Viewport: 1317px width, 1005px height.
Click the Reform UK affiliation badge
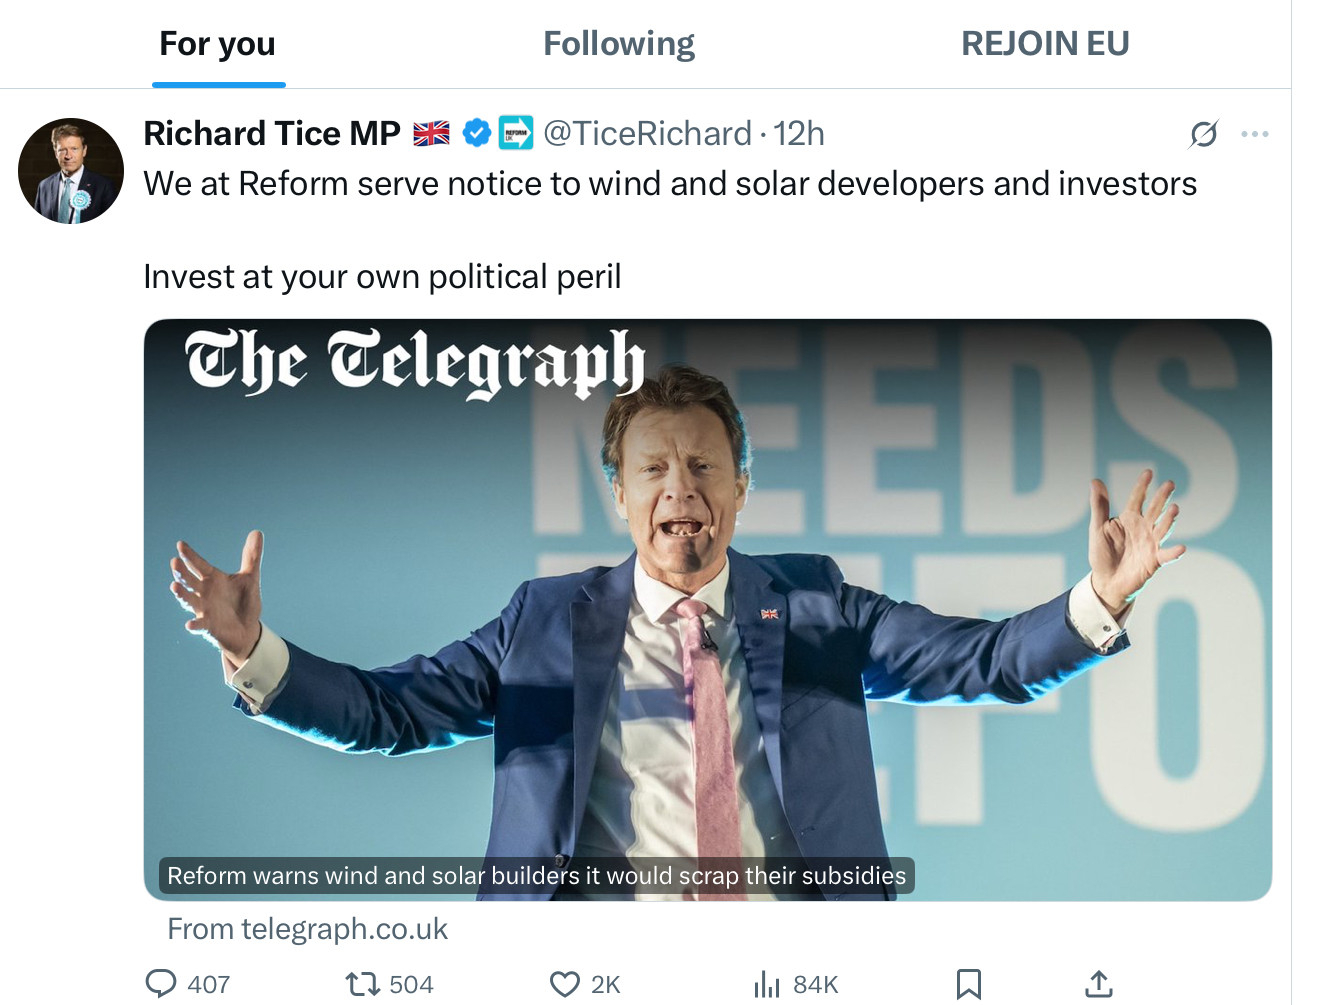point(516,133)
